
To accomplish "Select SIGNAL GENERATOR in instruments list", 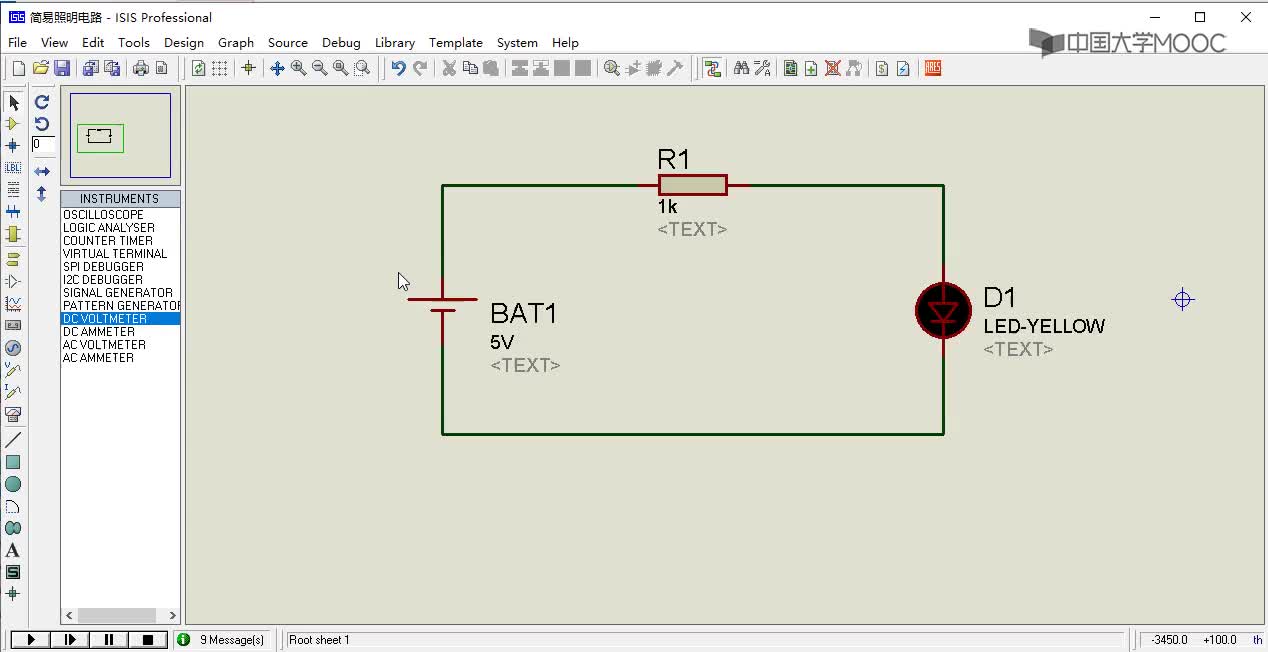I will (x=120, y=293).
